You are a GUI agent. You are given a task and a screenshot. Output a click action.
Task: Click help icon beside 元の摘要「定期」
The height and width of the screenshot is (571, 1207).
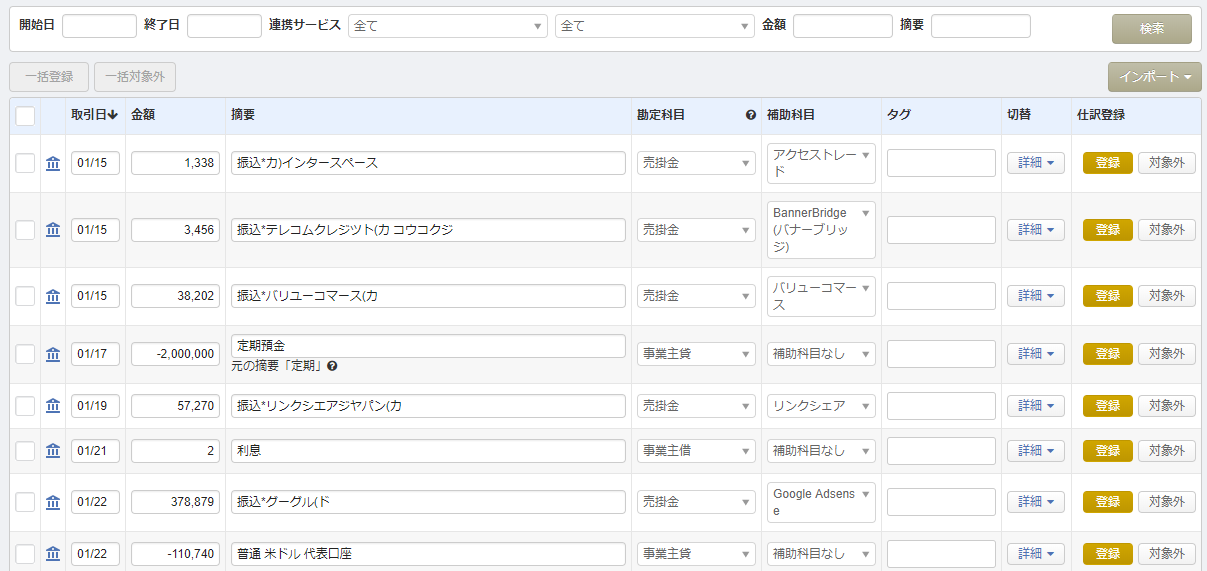332,366
